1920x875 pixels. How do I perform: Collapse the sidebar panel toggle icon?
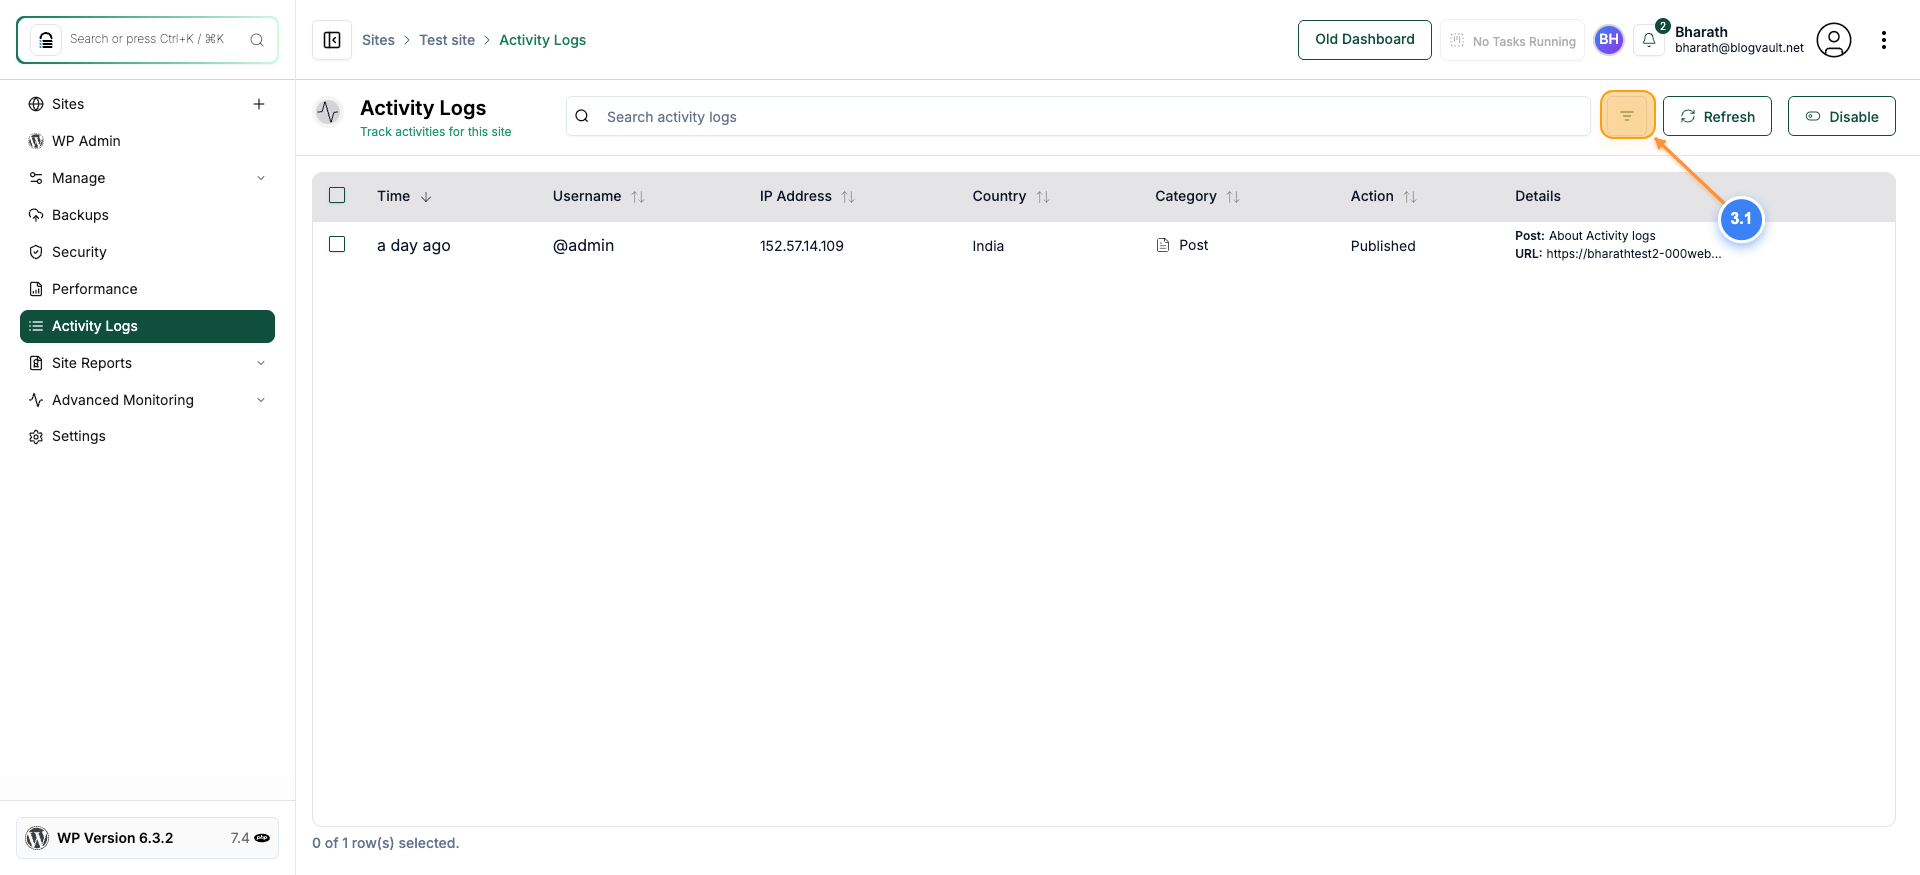point(332,40)
